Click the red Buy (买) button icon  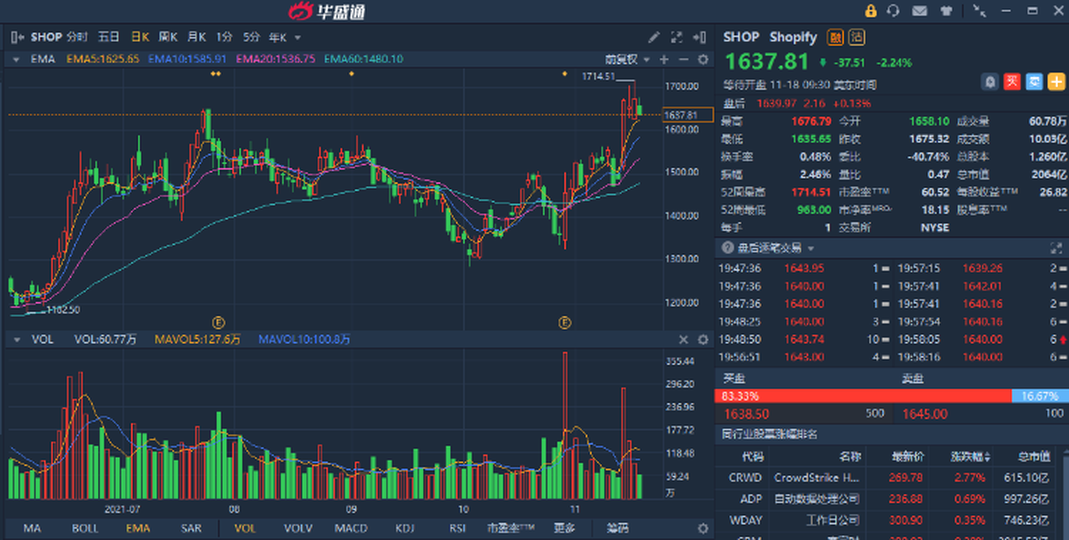(x=1012, y=82)
